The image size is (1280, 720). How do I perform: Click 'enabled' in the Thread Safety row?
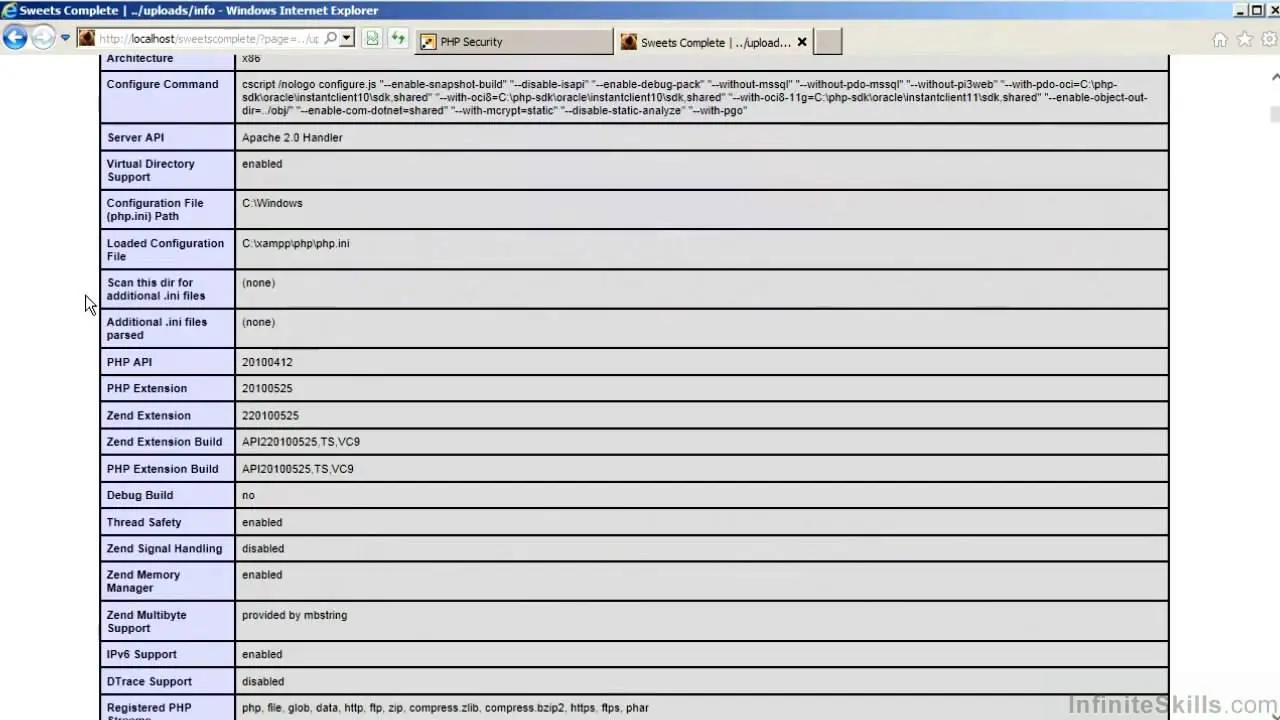[x=262, y=522]
